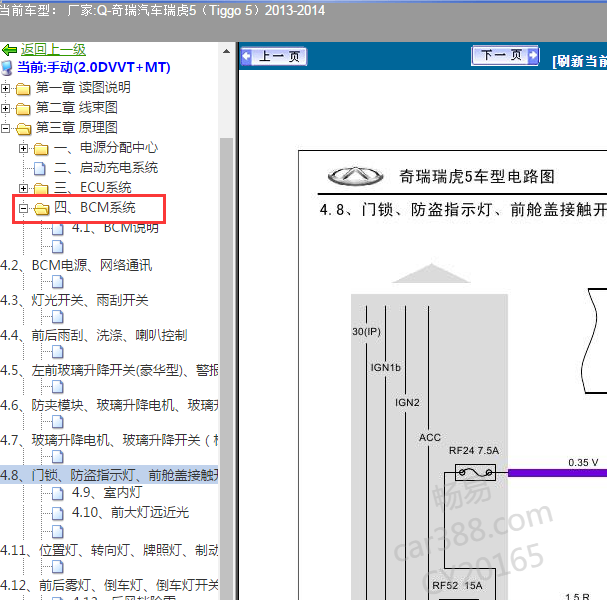This screenshot has width=607, height=600.
Task: Click page icon above 4.5、左前玻璃升降开关
Action: pyautogui.click(x=58, y=352)
